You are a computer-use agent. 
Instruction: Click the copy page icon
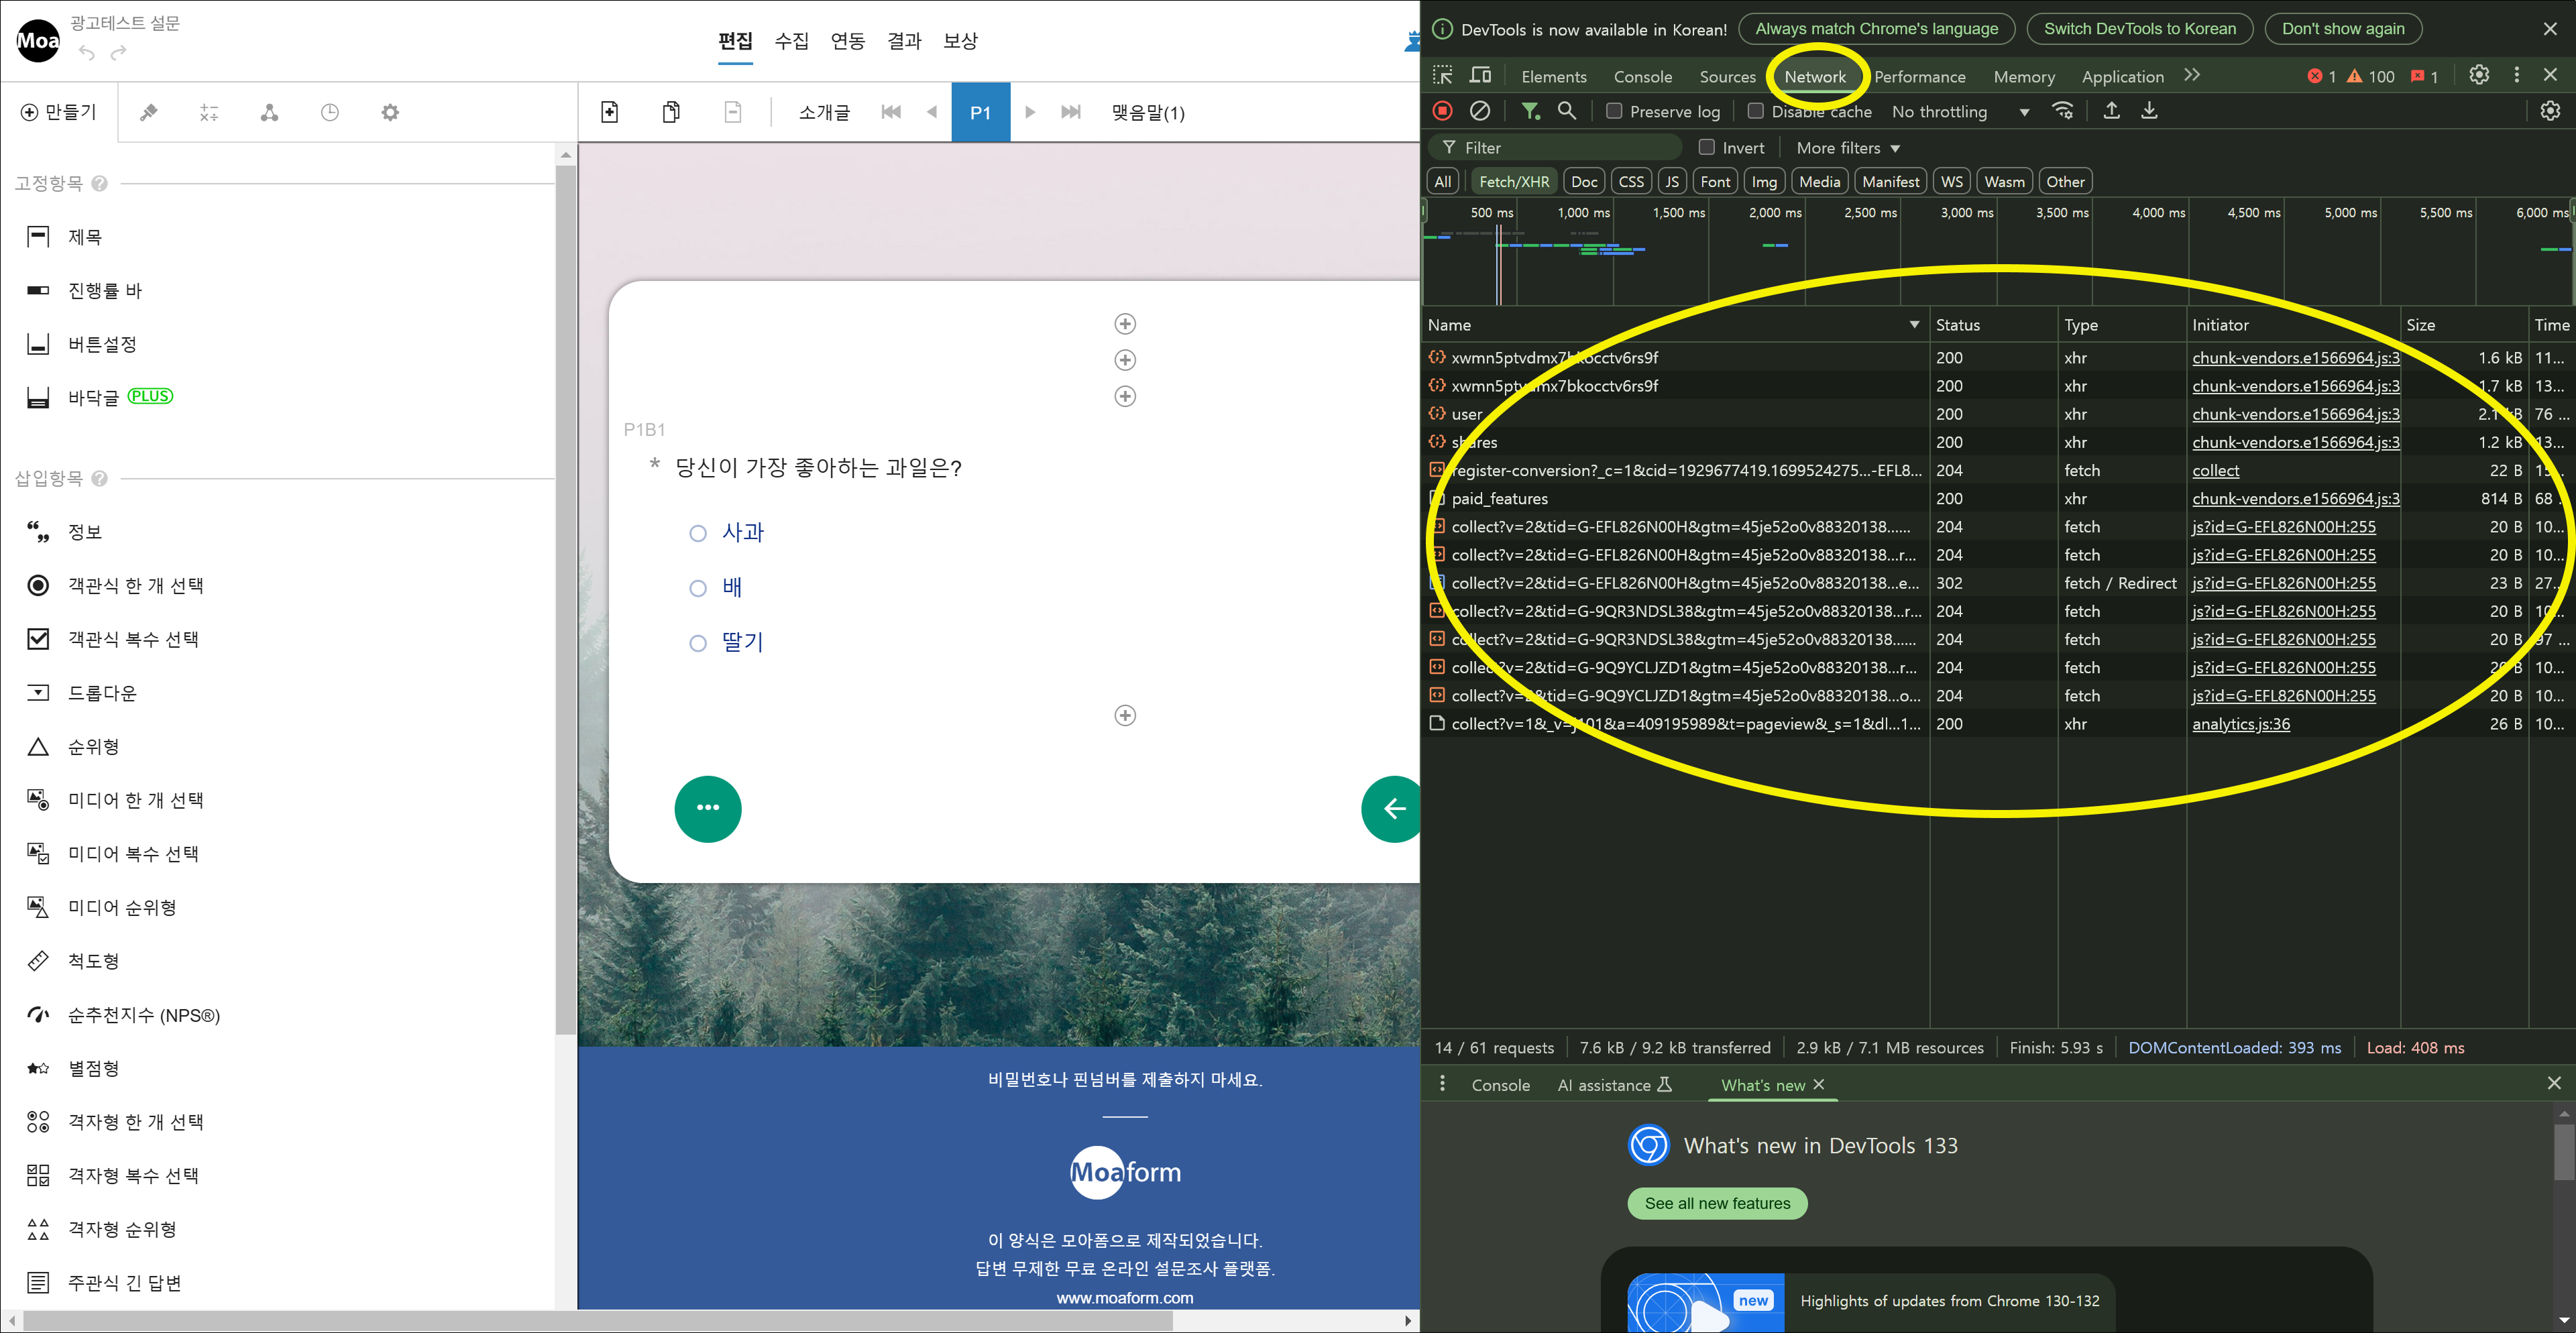671,112
